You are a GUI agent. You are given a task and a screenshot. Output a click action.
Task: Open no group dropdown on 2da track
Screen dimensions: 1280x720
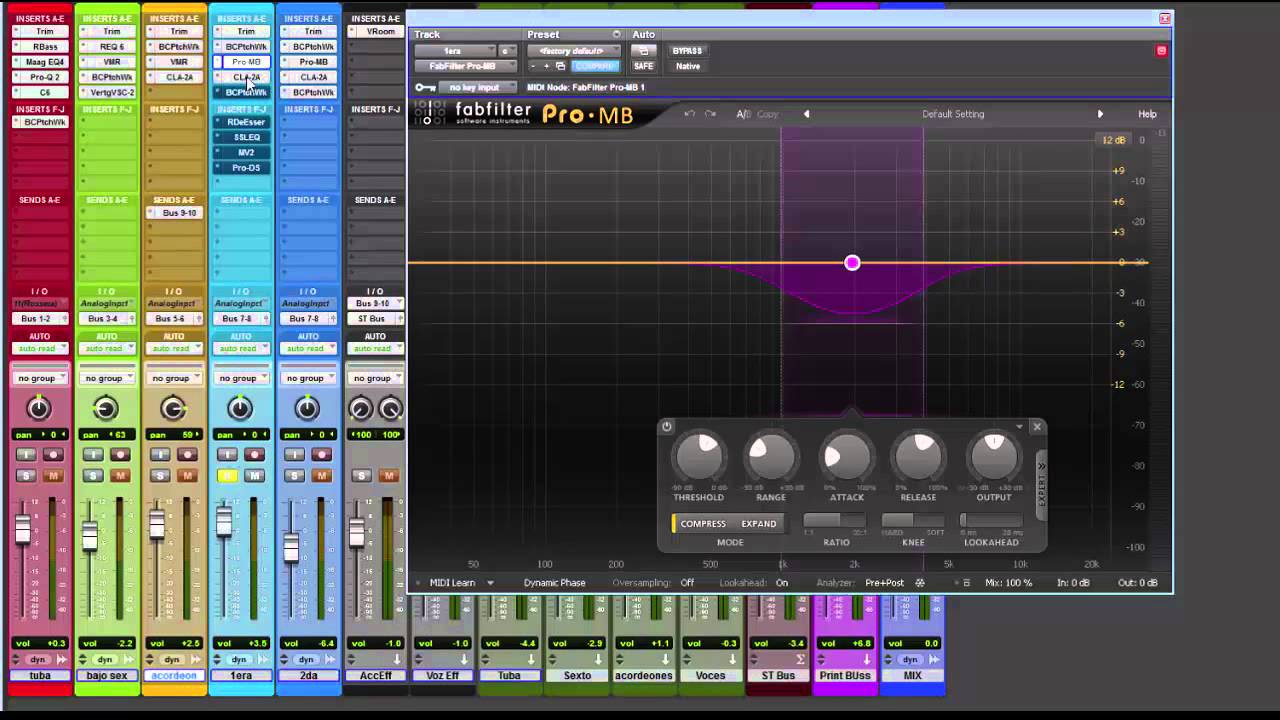(x=307, y=378)
